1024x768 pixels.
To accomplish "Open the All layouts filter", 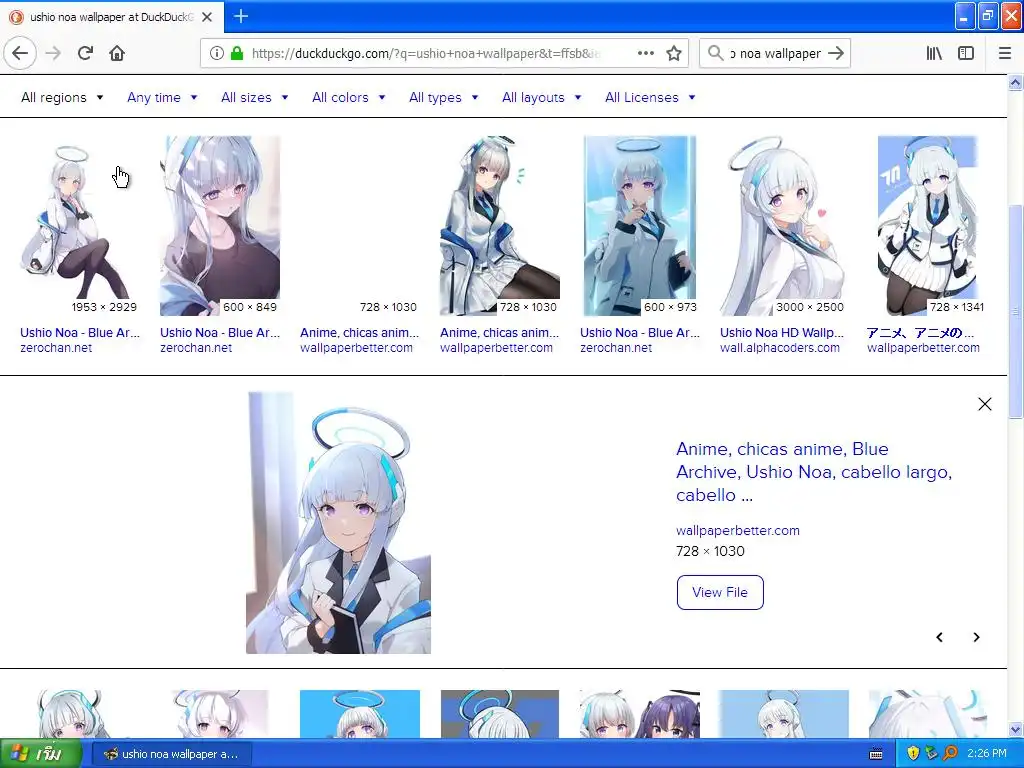I will pyautogui.click(x=541, y=97).
